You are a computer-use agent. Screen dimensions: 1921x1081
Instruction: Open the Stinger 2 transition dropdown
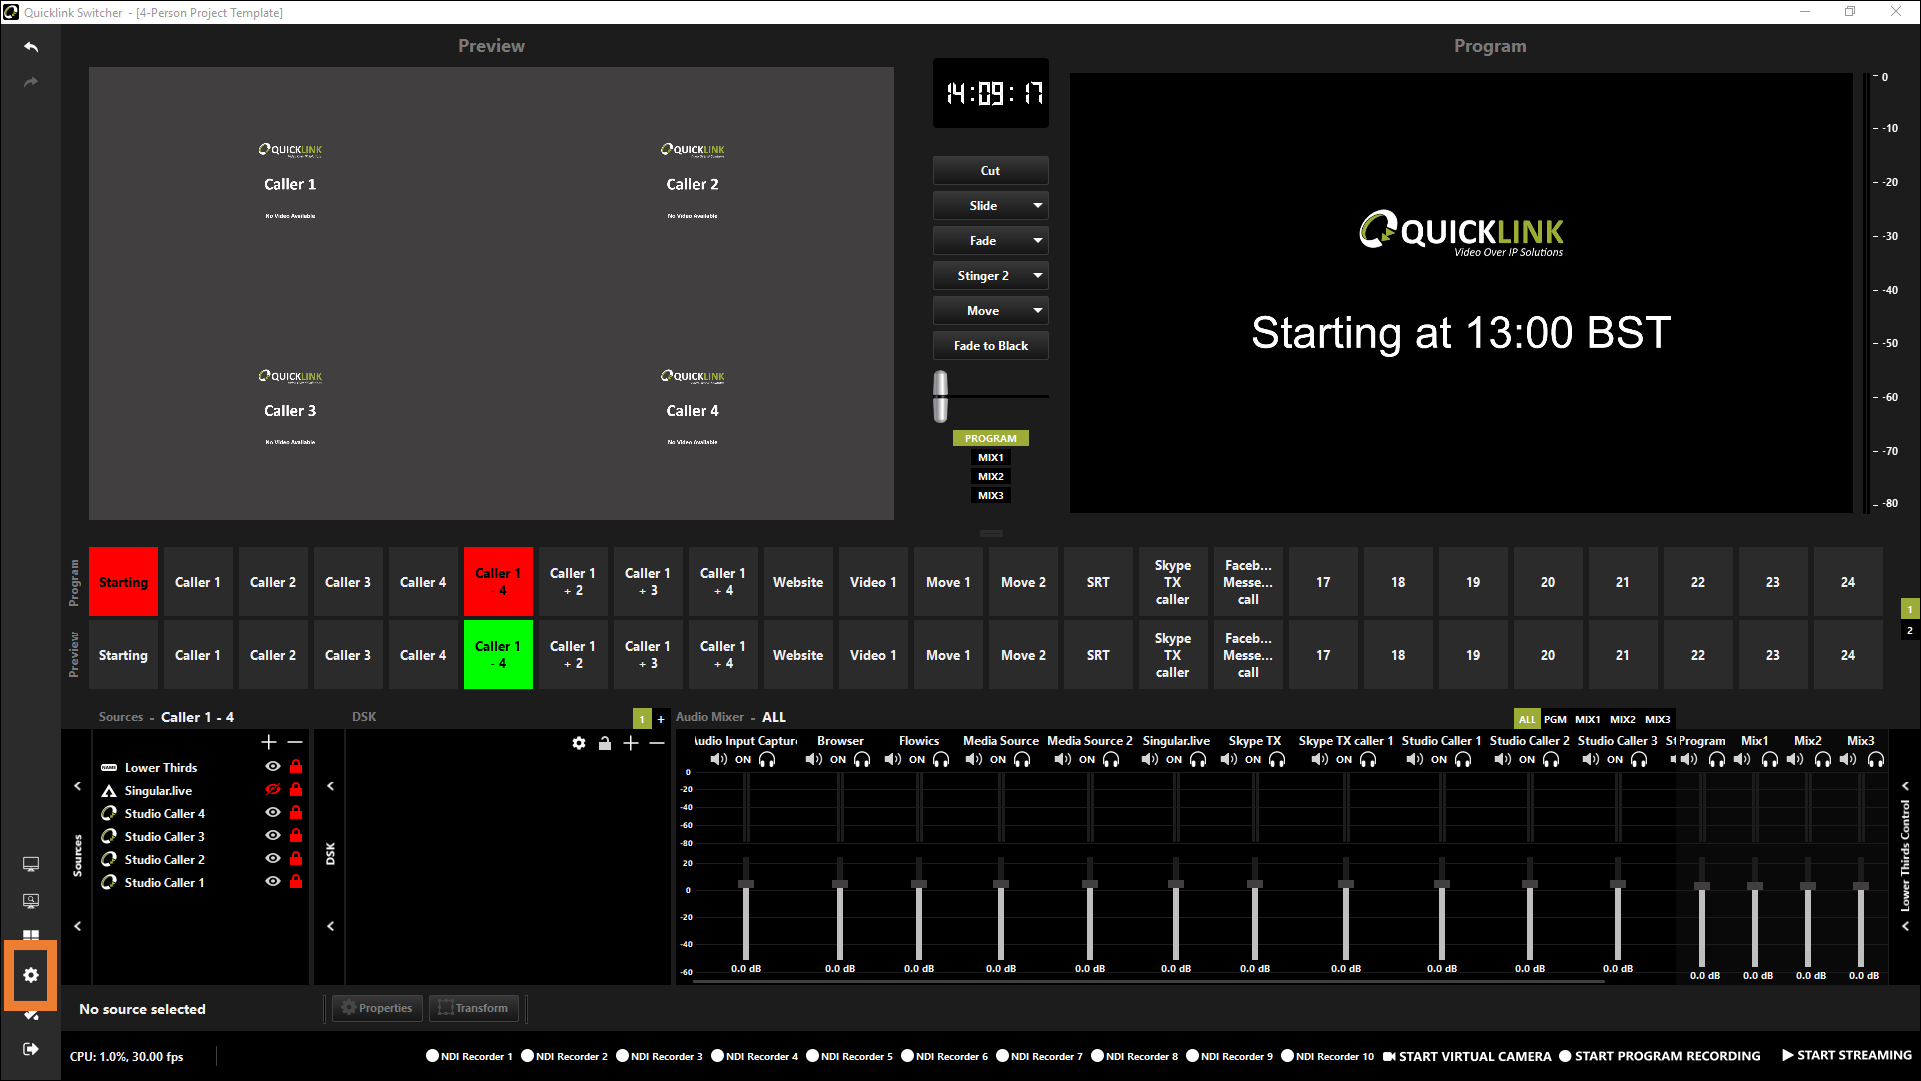coord(1038,276)
